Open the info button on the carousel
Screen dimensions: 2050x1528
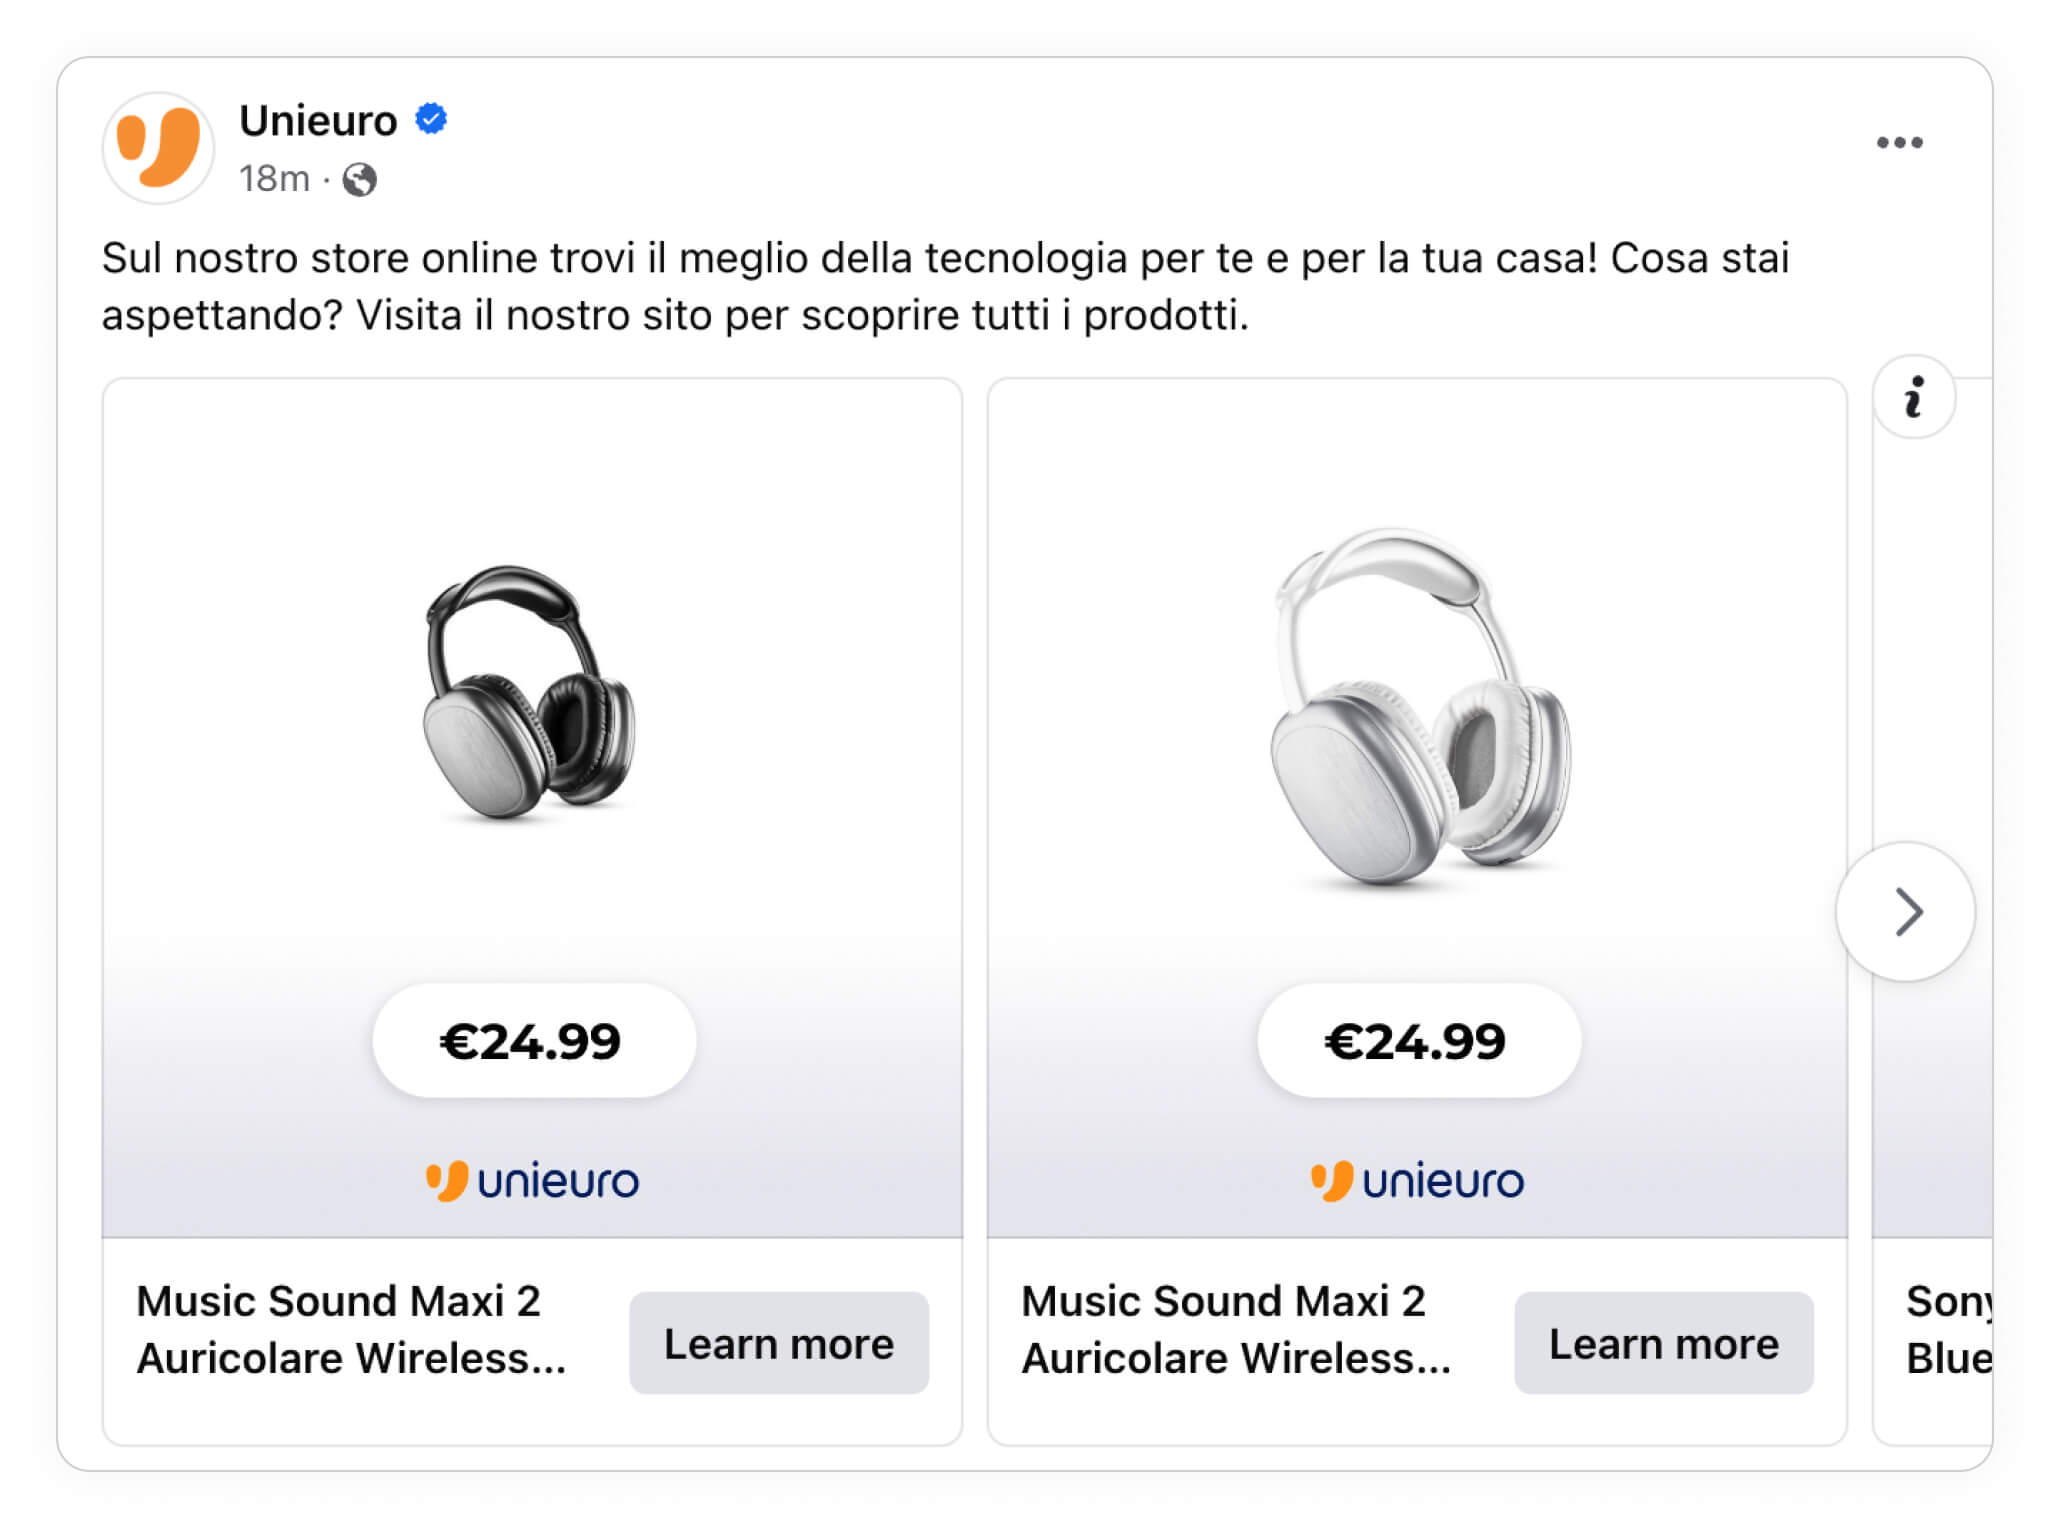coord(1913,397)
